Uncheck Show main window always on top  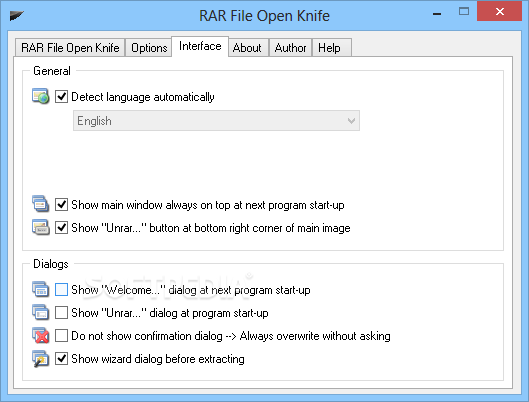coord(61,204)
